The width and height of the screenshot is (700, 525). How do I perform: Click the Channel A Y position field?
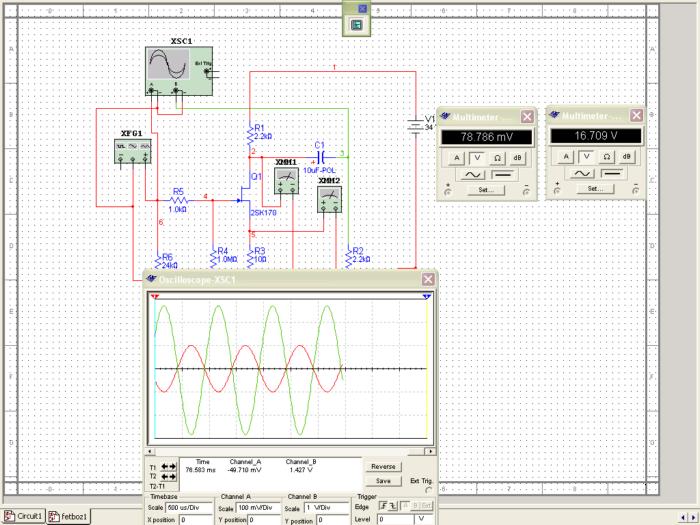pos(264,520)
